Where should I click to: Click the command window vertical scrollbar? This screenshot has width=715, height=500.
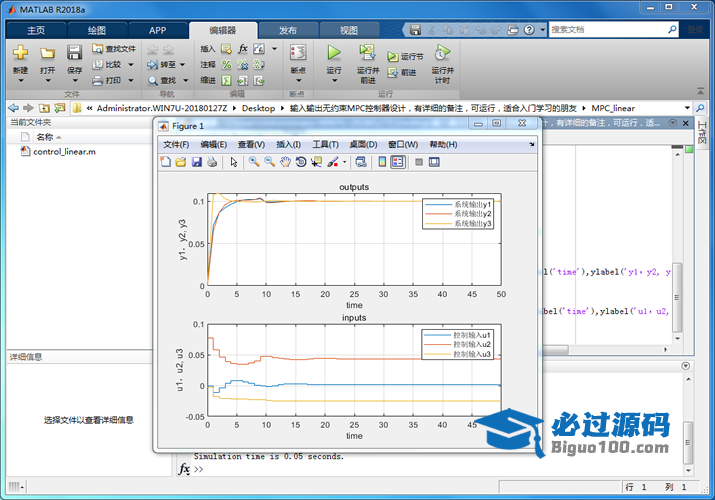pos(688,442)
